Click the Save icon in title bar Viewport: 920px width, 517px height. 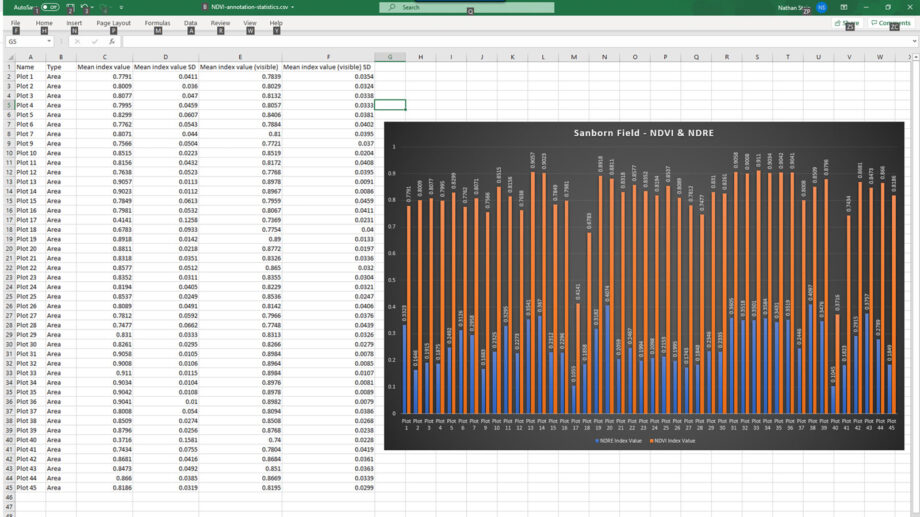click(x=70, y=8)
